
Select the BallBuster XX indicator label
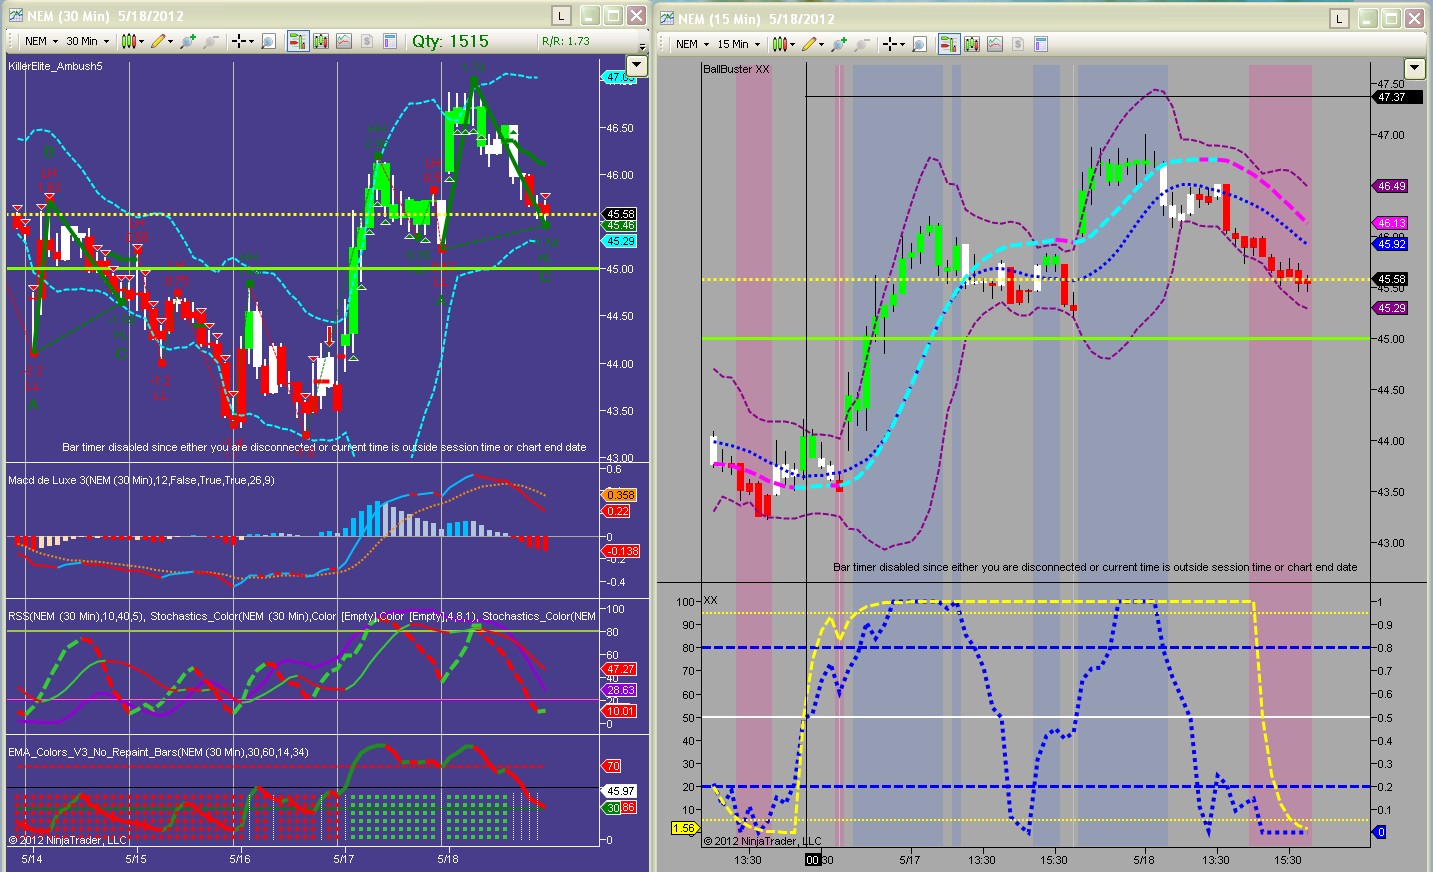coord(736,69)
